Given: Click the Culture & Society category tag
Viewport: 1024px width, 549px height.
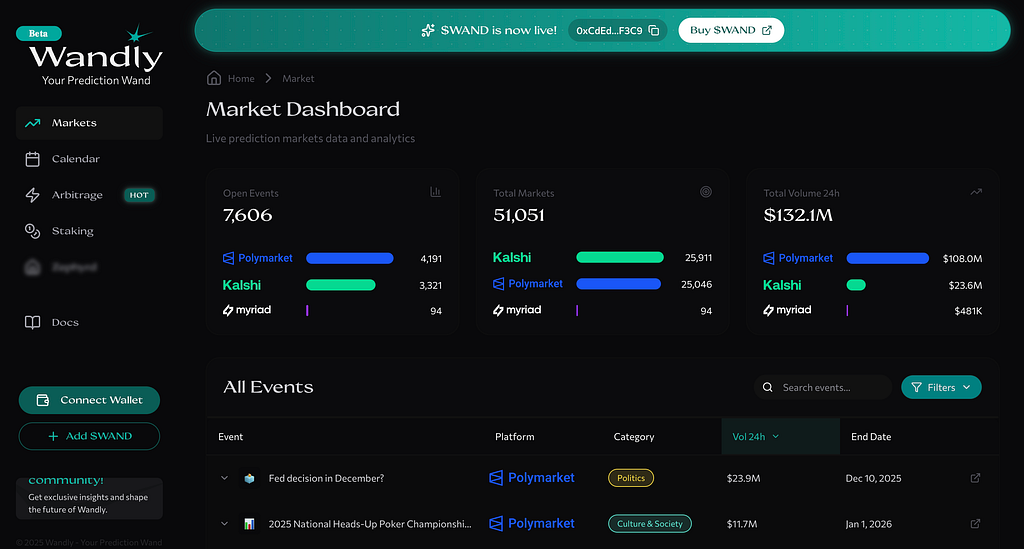Looking at the screenshot, I should click(650, 524).
